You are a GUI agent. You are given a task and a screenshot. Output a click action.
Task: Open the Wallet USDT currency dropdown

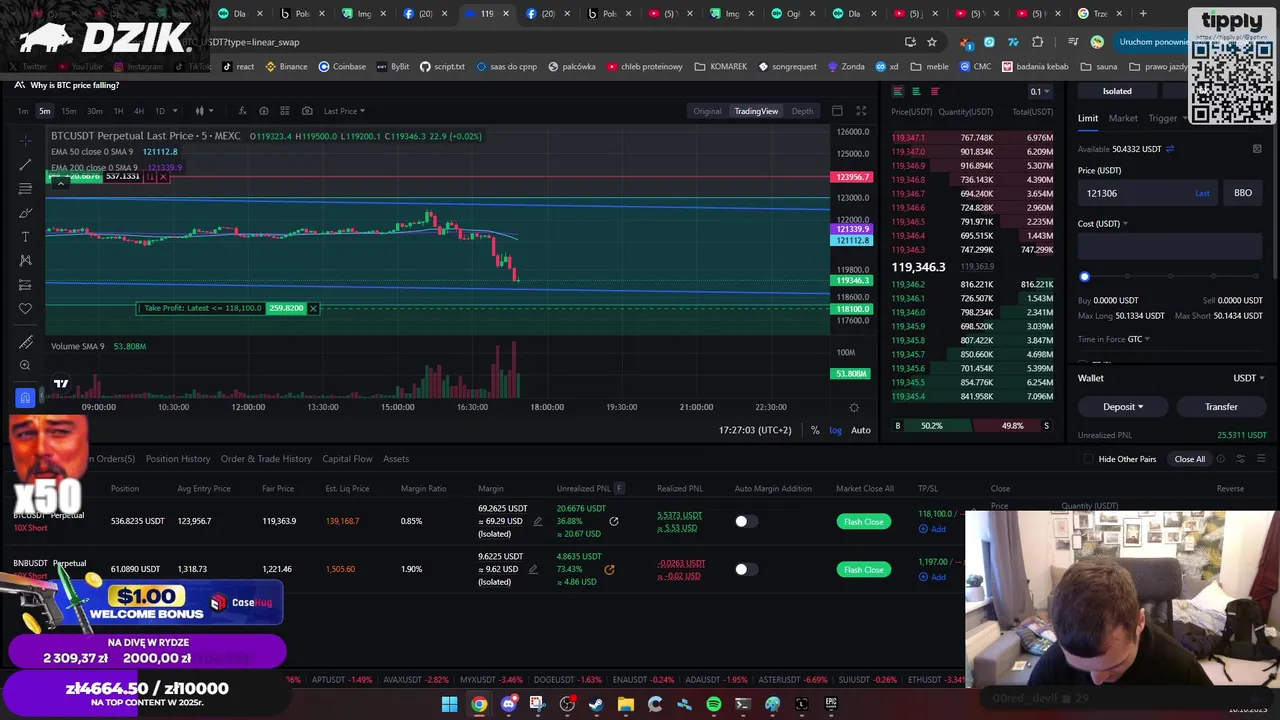pyautogui.click(x=1248, y=378)
